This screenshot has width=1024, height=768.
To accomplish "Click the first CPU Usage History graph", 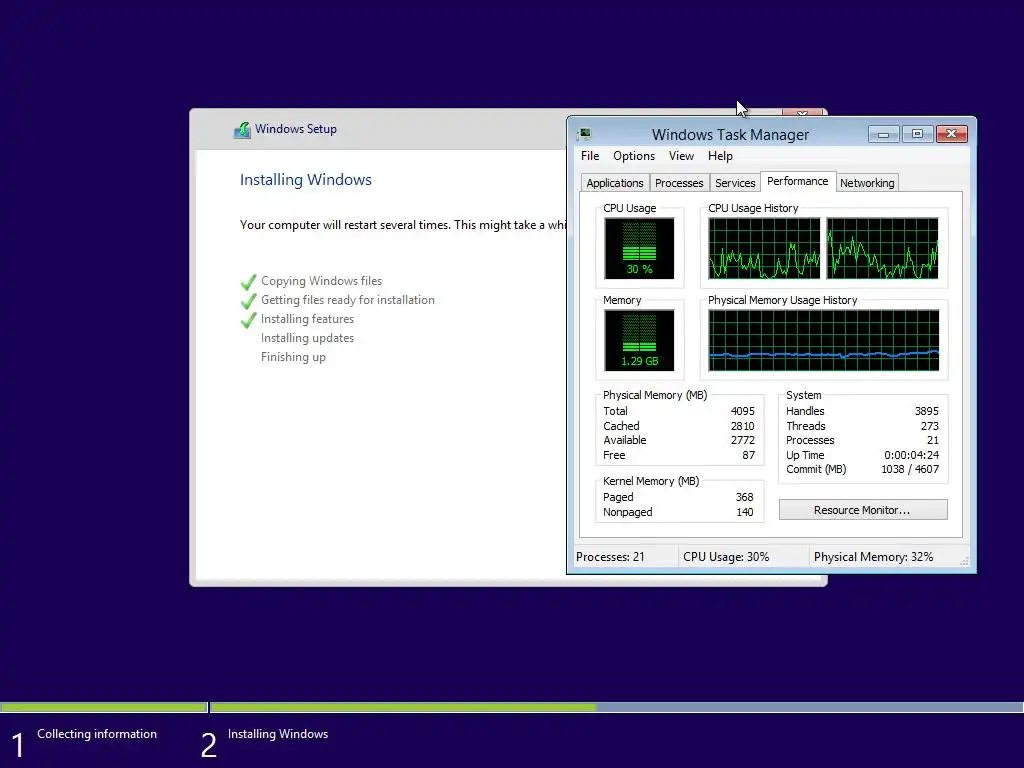I will pyautogui.click(x=764, y=248).
